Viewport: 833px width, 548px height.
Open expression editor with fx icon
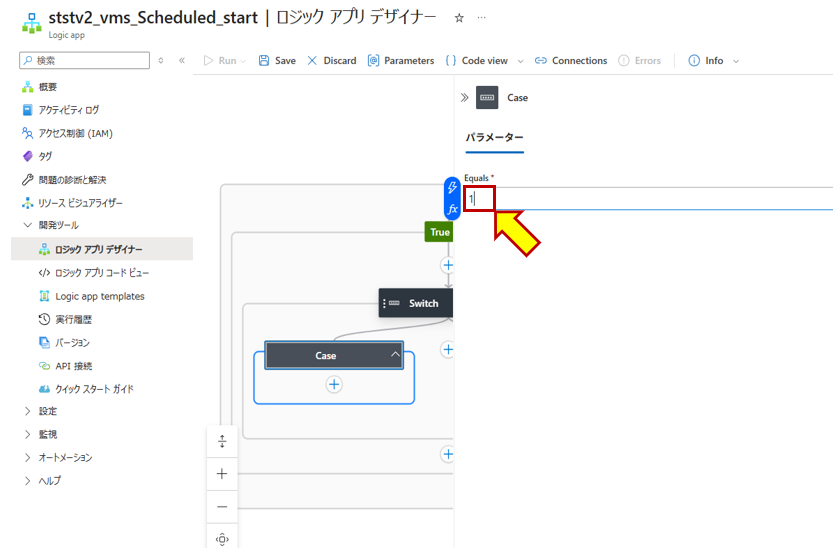[x=452, y=209]
